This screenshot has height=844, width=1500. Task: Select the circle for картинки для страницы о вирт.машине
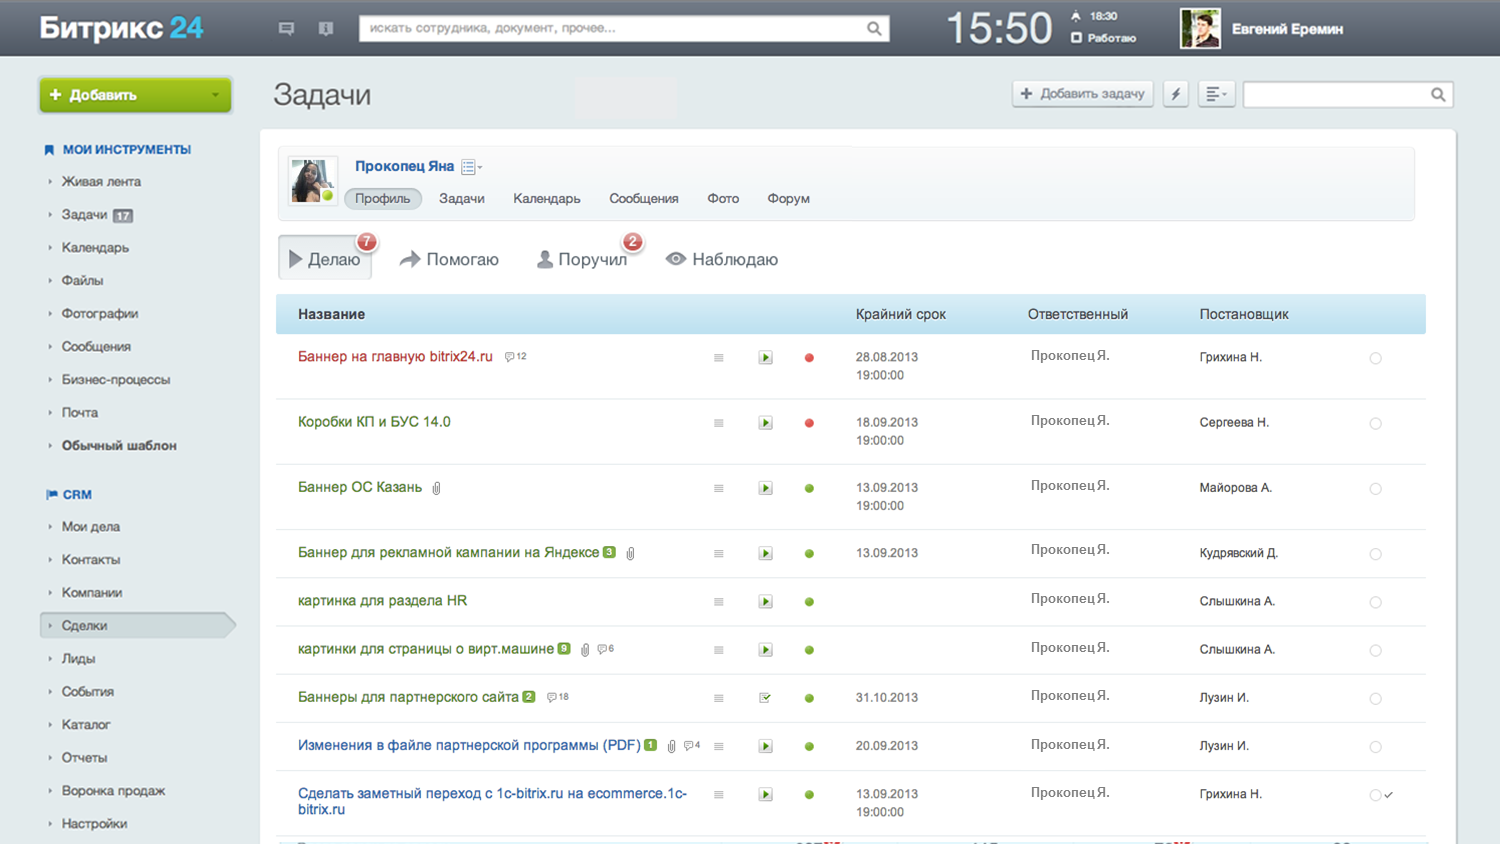point(1375,650)
